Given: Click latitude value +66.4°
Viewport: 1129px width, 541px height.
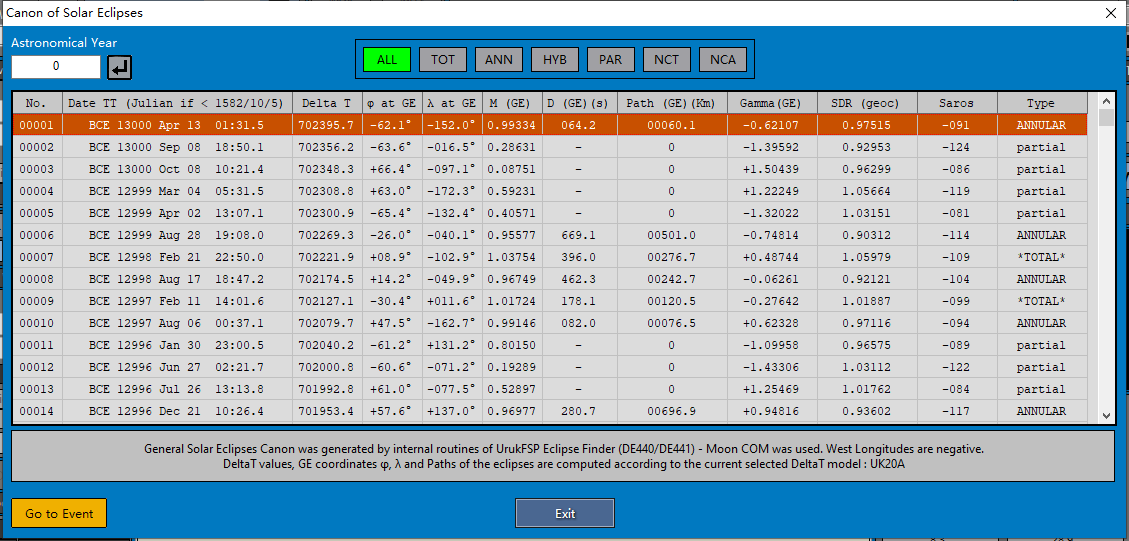Looking at the screenshot, I should [392, 169].
